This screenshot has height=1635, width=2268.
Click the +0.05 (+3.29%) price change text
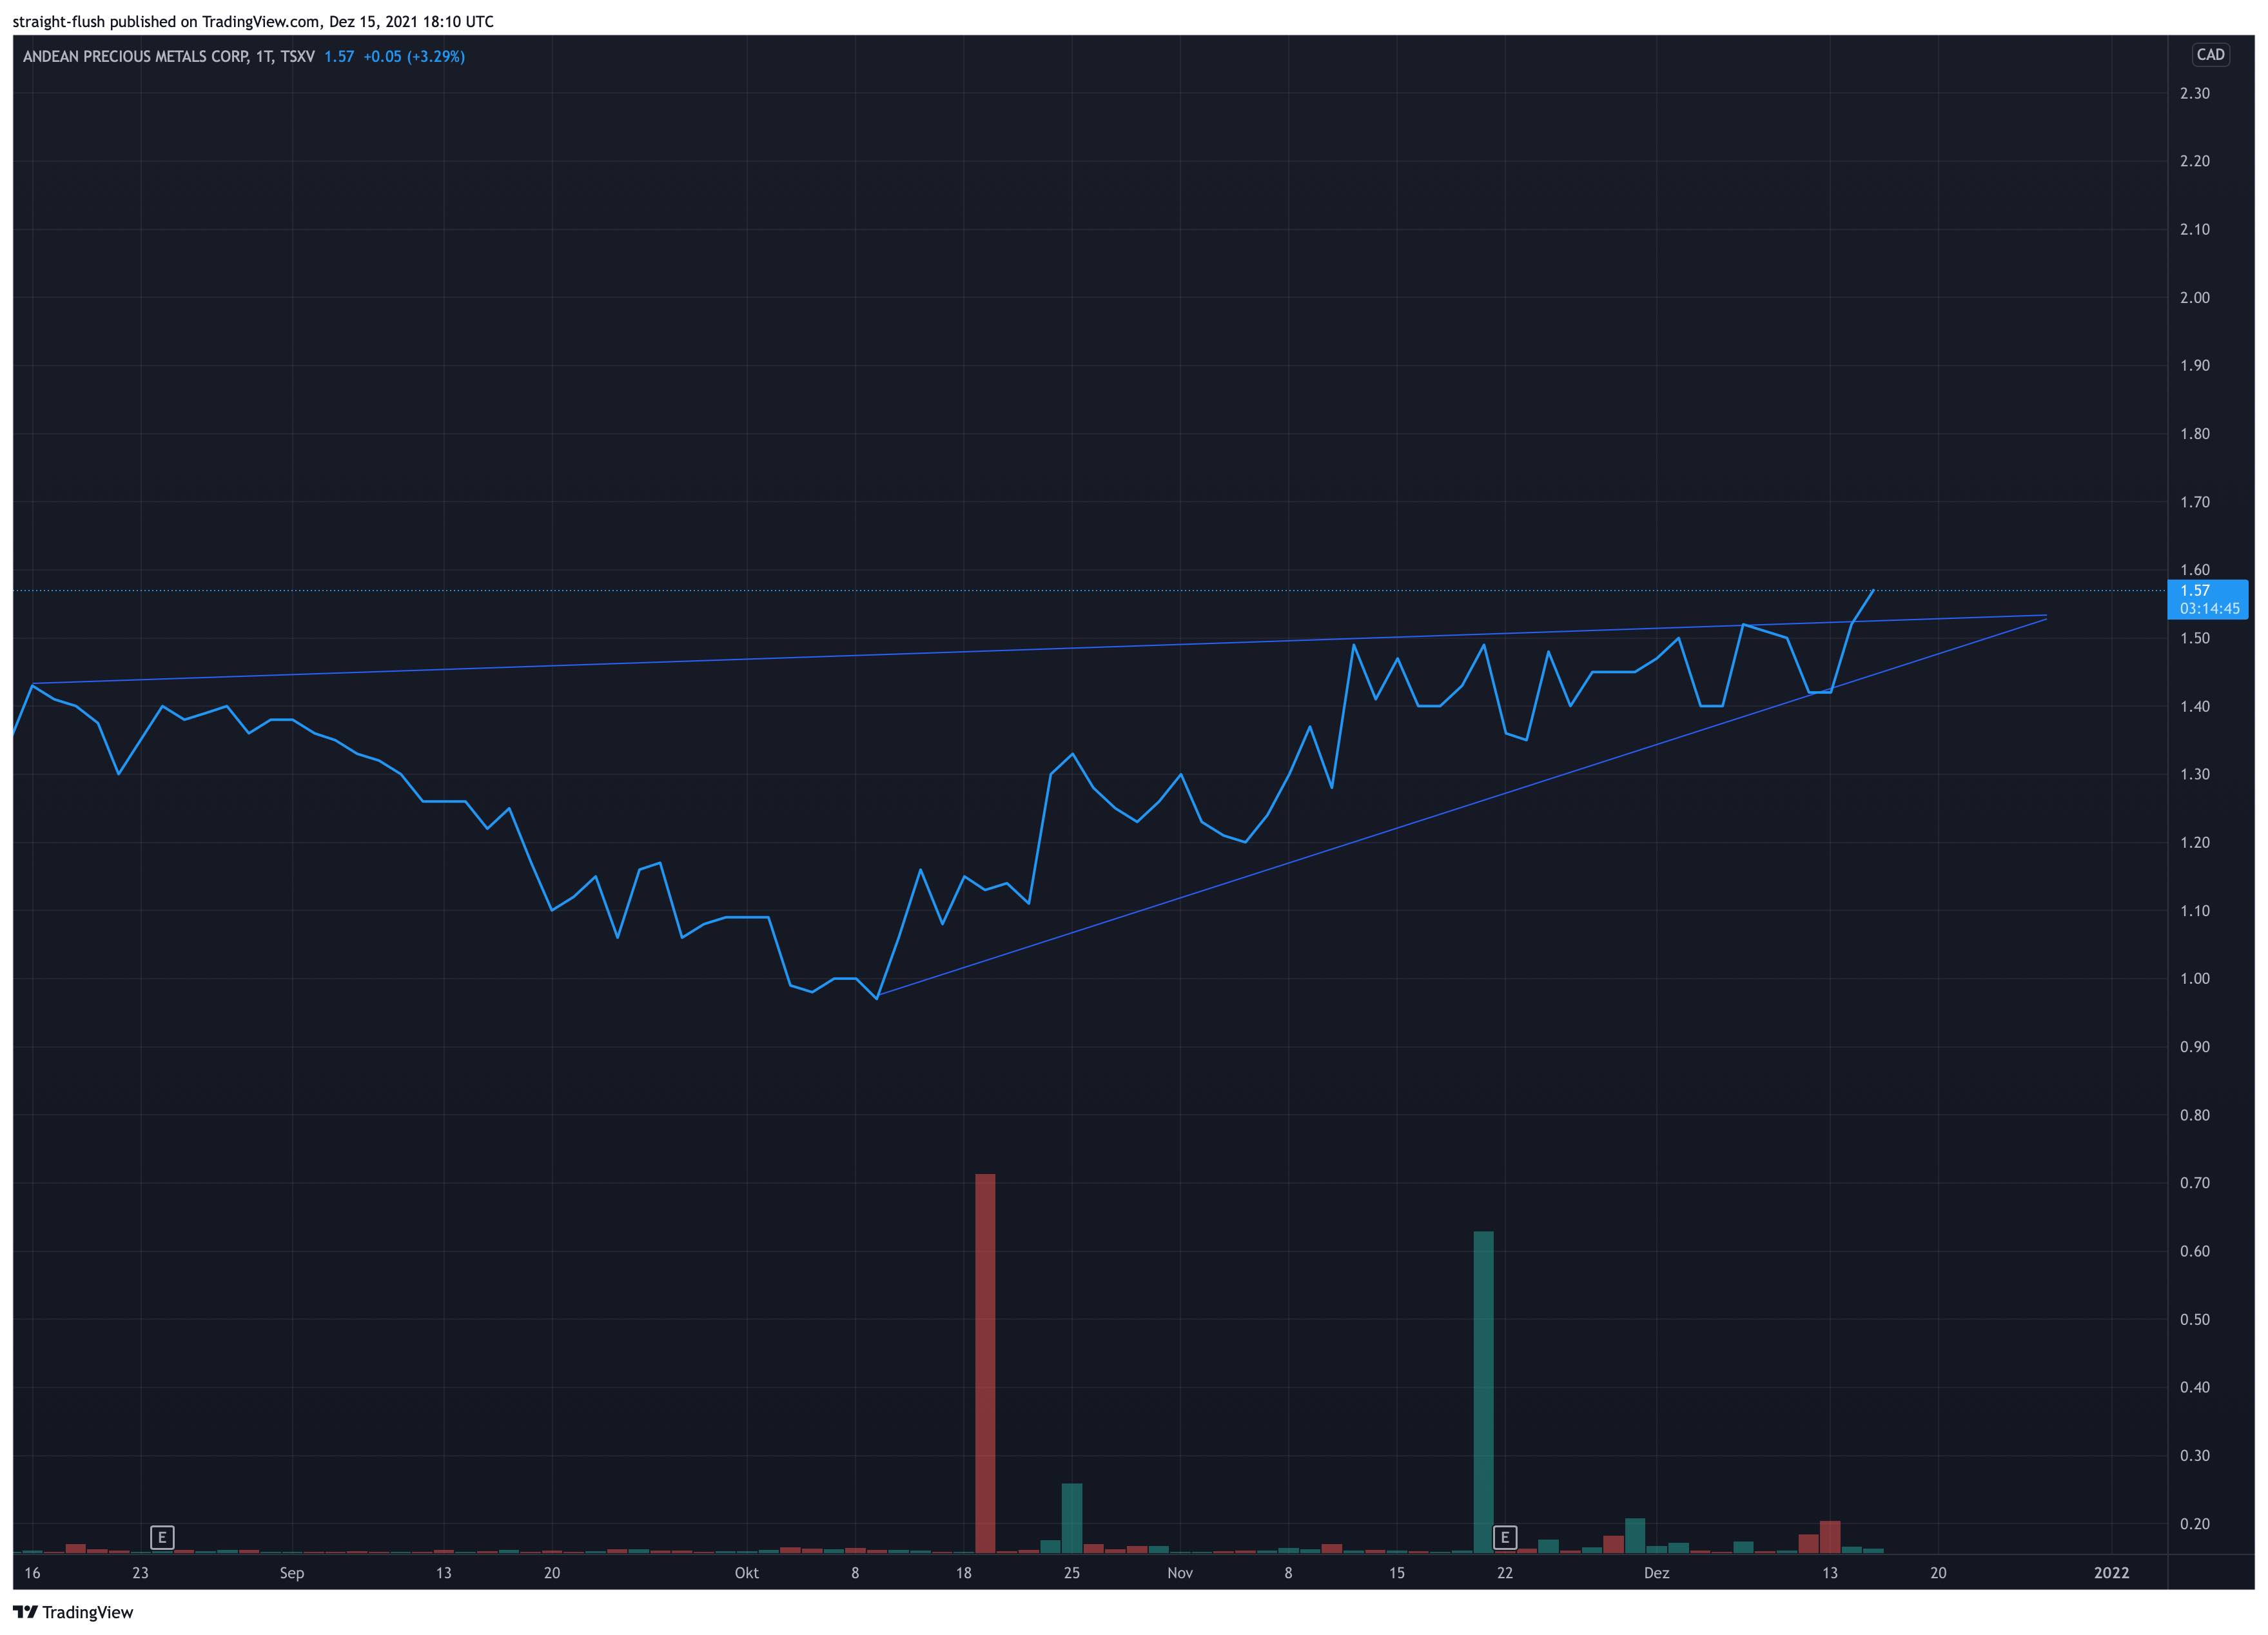point(413,57)
